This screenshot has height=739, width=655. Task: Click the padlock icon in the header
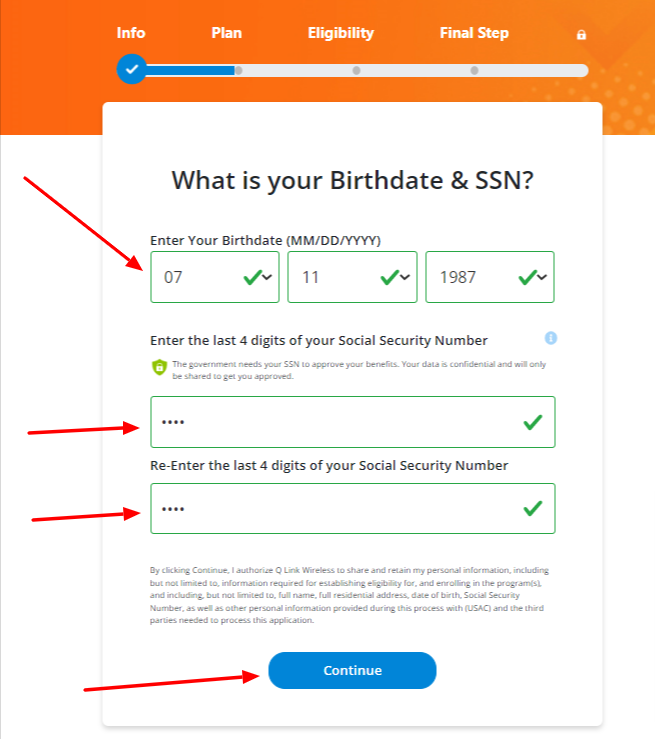click(x=581, y=34)
